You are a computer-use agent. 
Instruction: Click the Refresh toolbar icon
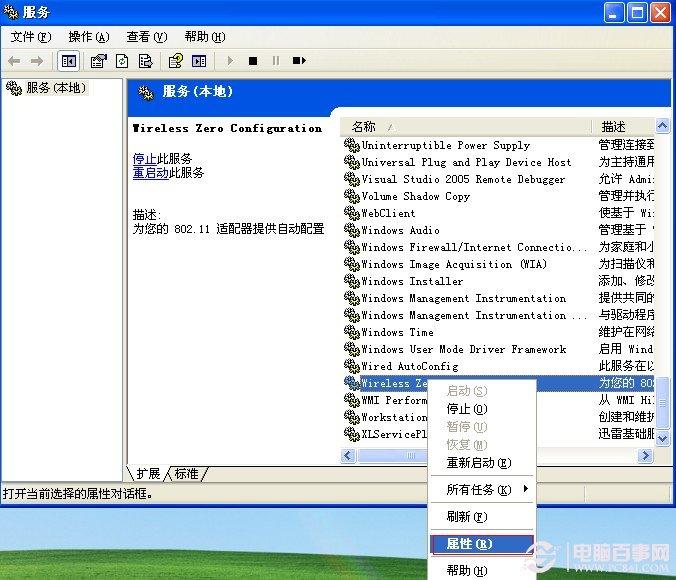122,61
